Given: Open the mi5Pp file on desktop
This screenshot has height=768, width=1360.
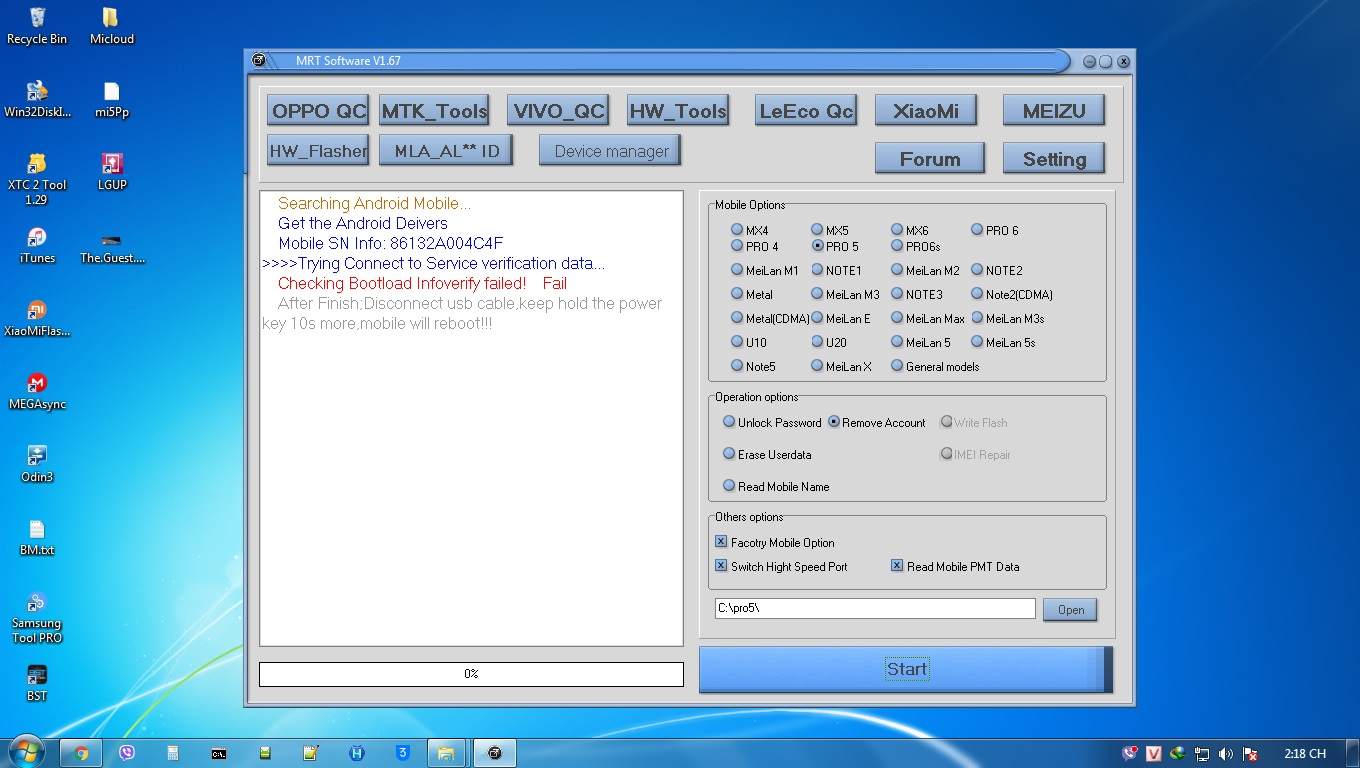Looking at the screenshot, I should (x=112, y=99).
